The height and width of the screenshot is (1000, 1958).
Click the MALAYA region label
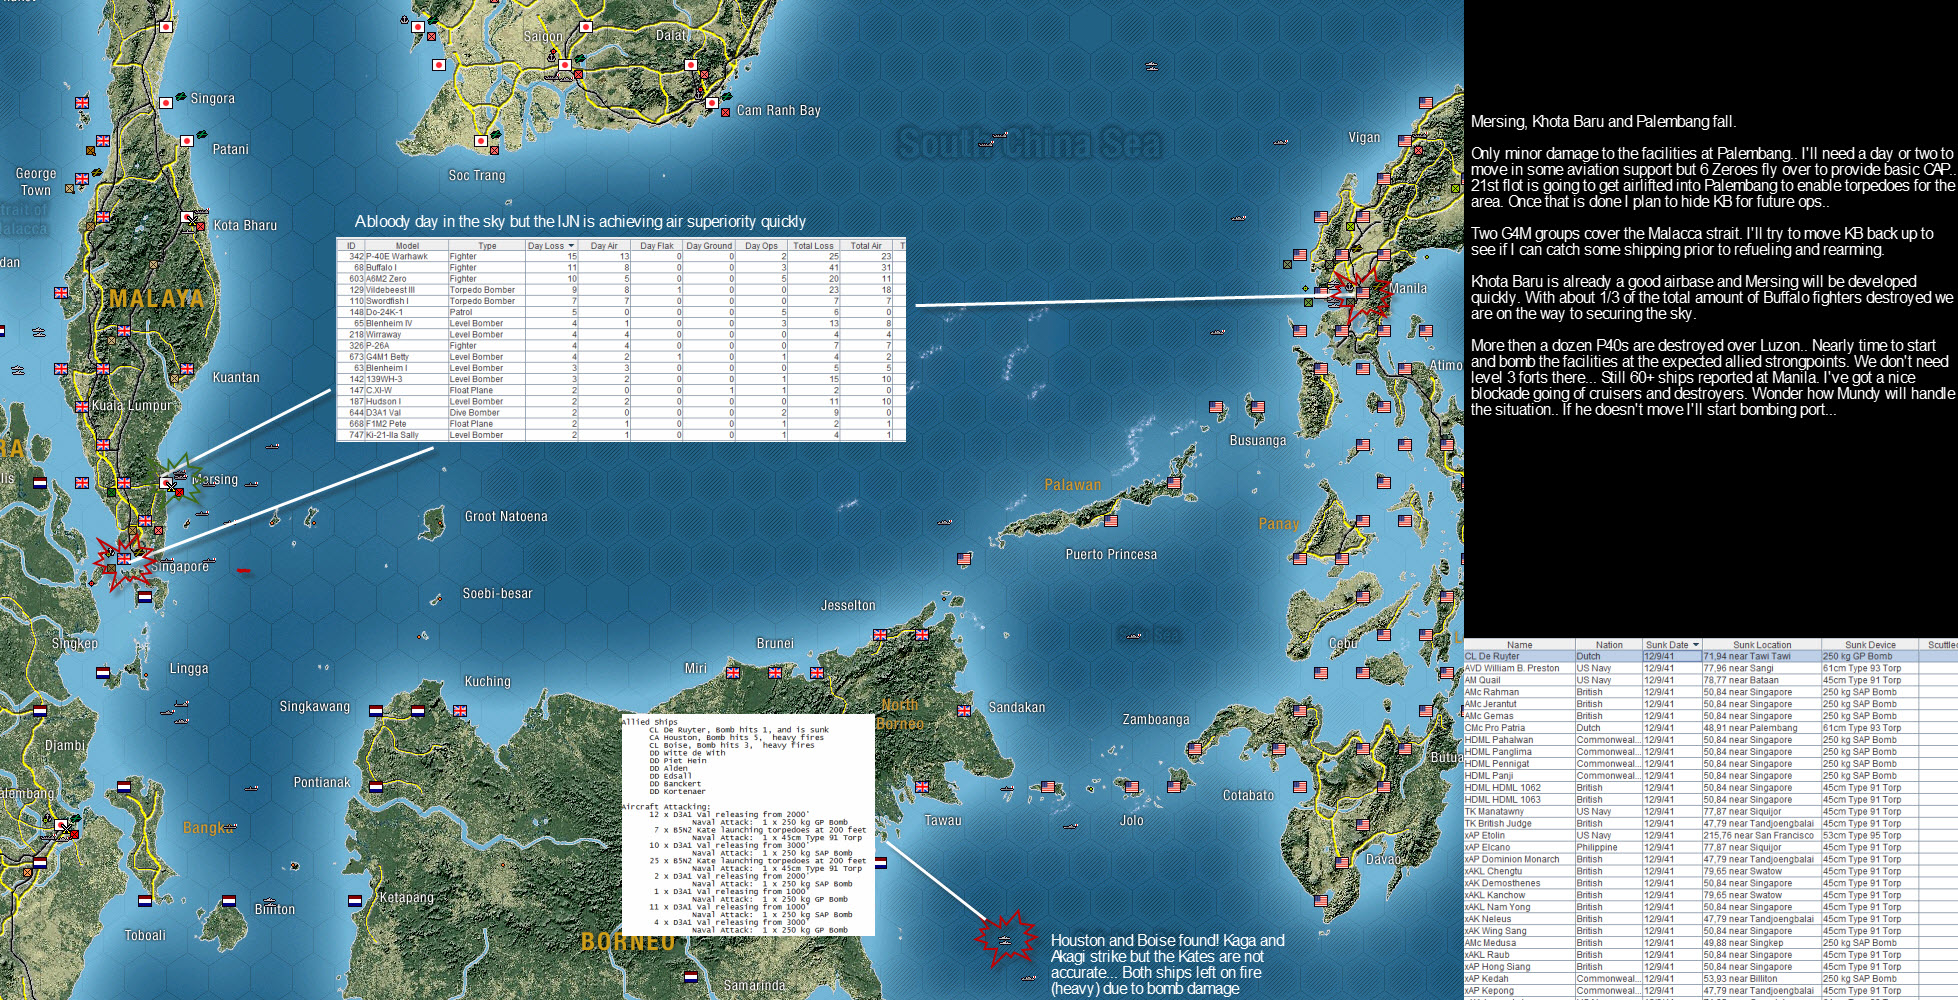(157, 299)
